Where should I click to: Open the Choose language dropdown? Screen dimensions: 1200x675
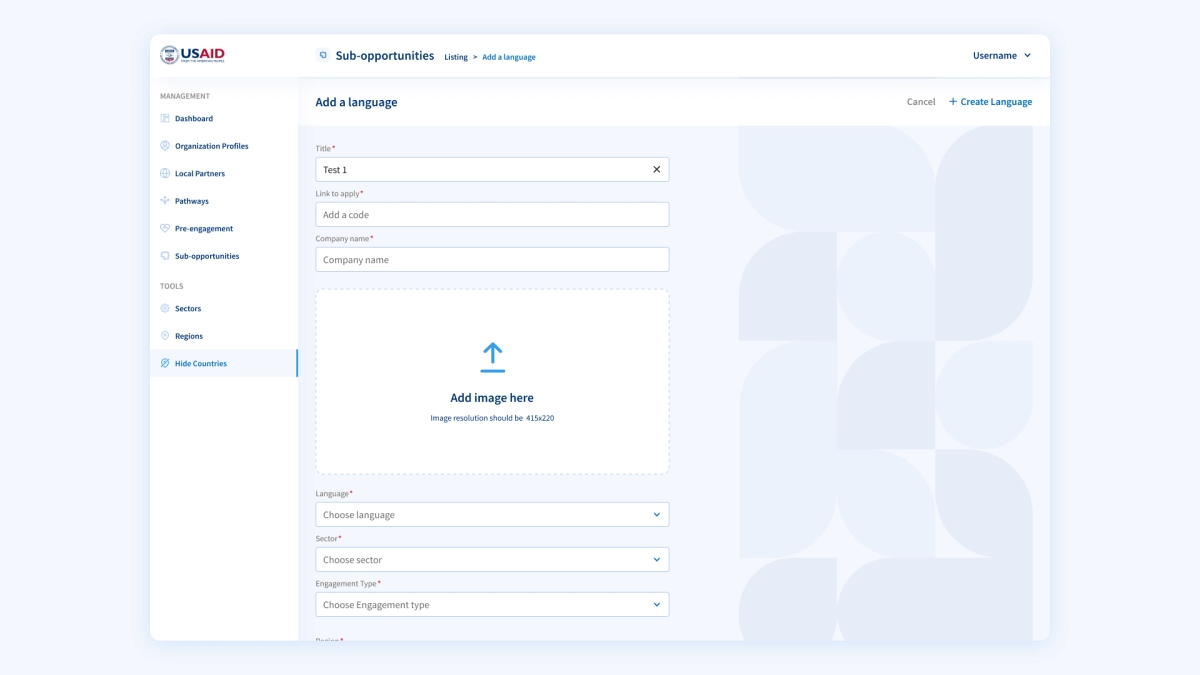[x=492, y=515]
